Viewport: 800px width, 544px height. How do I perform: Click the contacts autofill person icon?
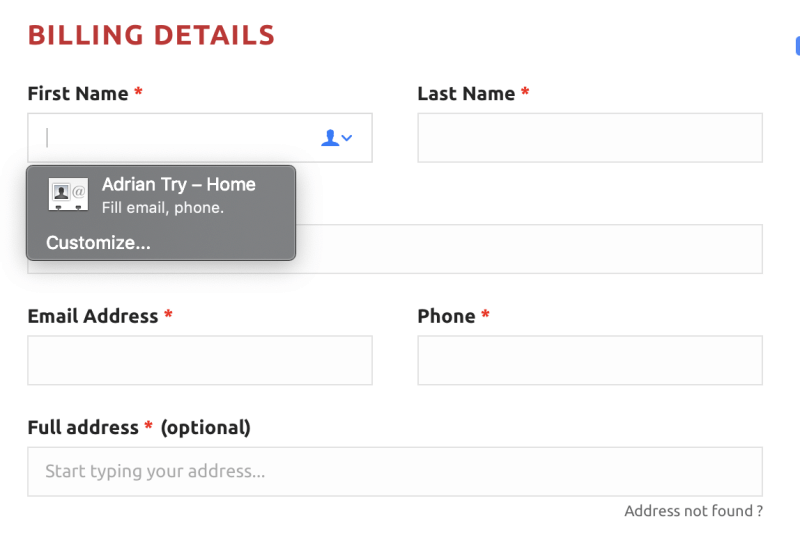tap(330, 138)
